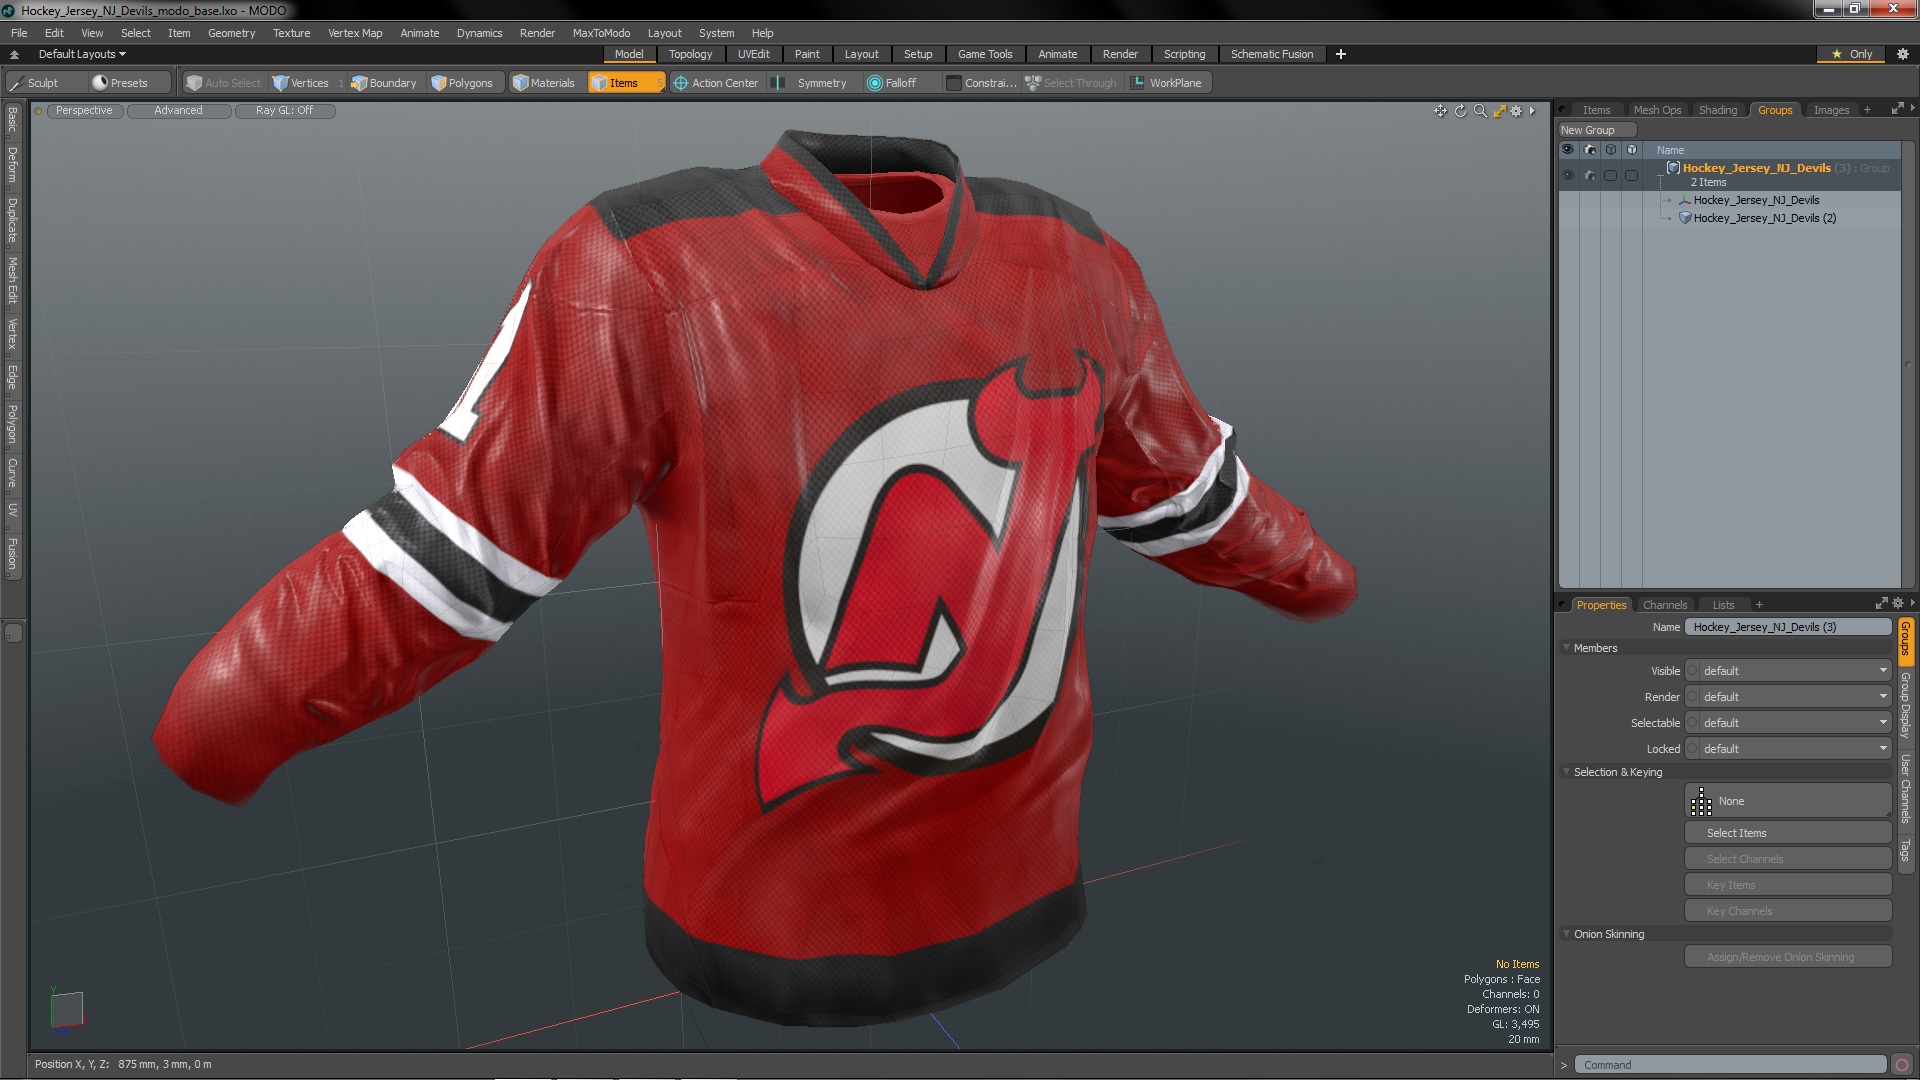Open the Properties panel gear settings
The width and height of the screenshot is (1920, 1080).
(x=1898, y=604)
